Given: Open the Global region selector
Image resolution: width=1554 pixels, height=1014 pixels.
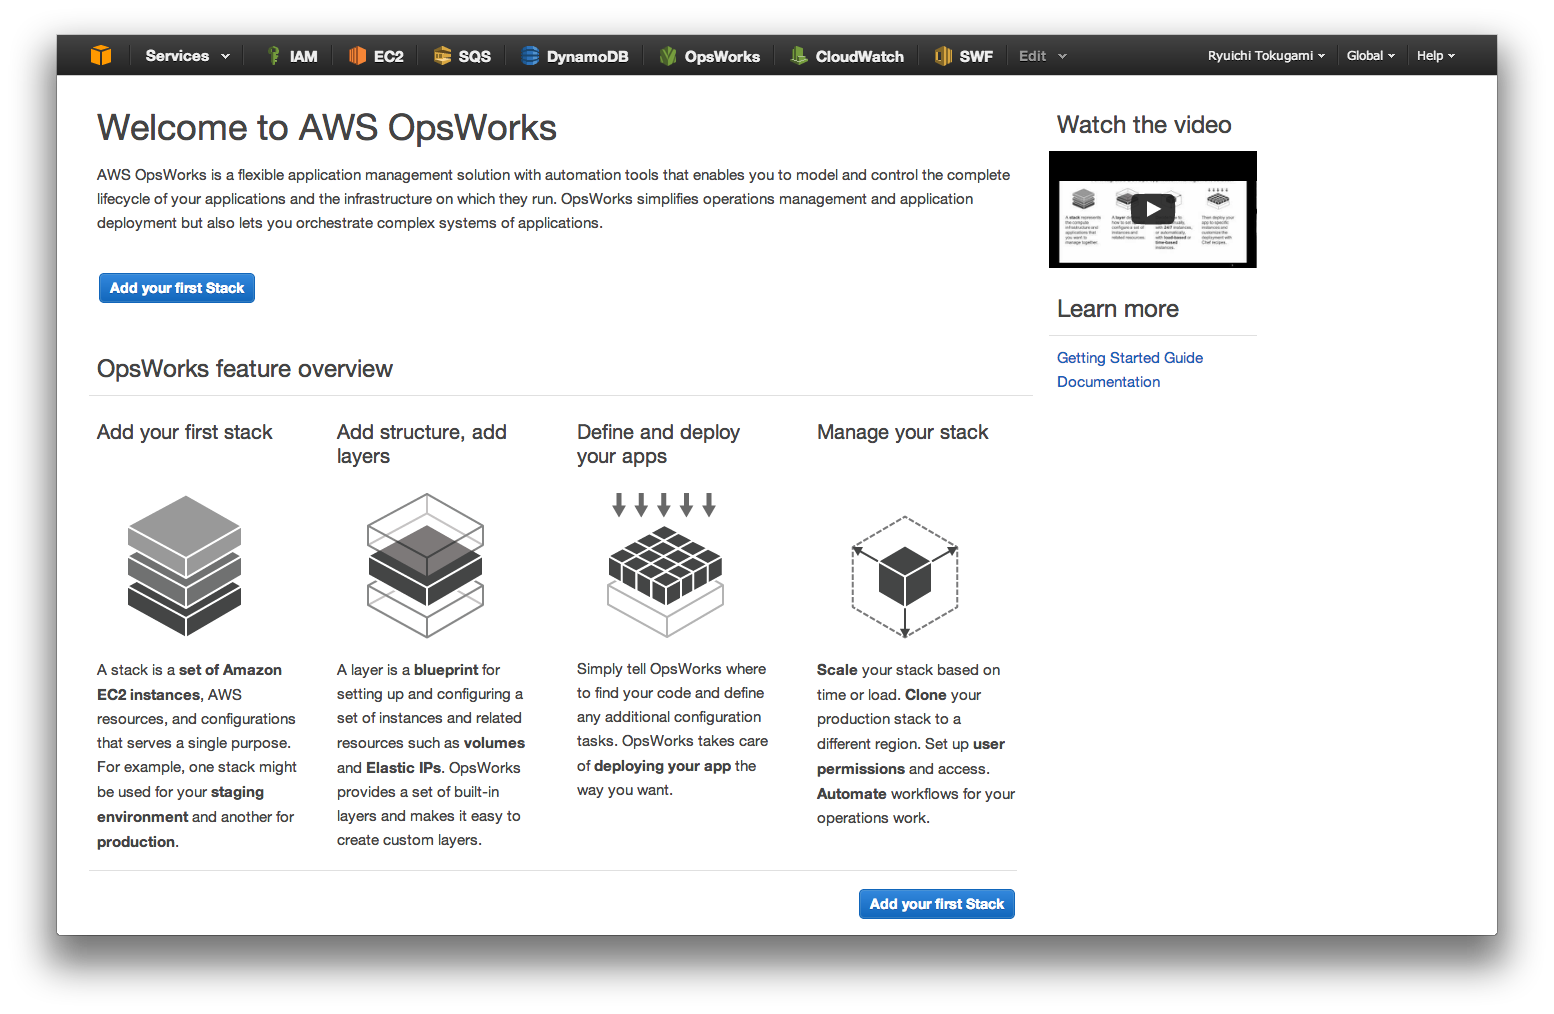Looking at the screenshot, I should tap(1370, 55).
